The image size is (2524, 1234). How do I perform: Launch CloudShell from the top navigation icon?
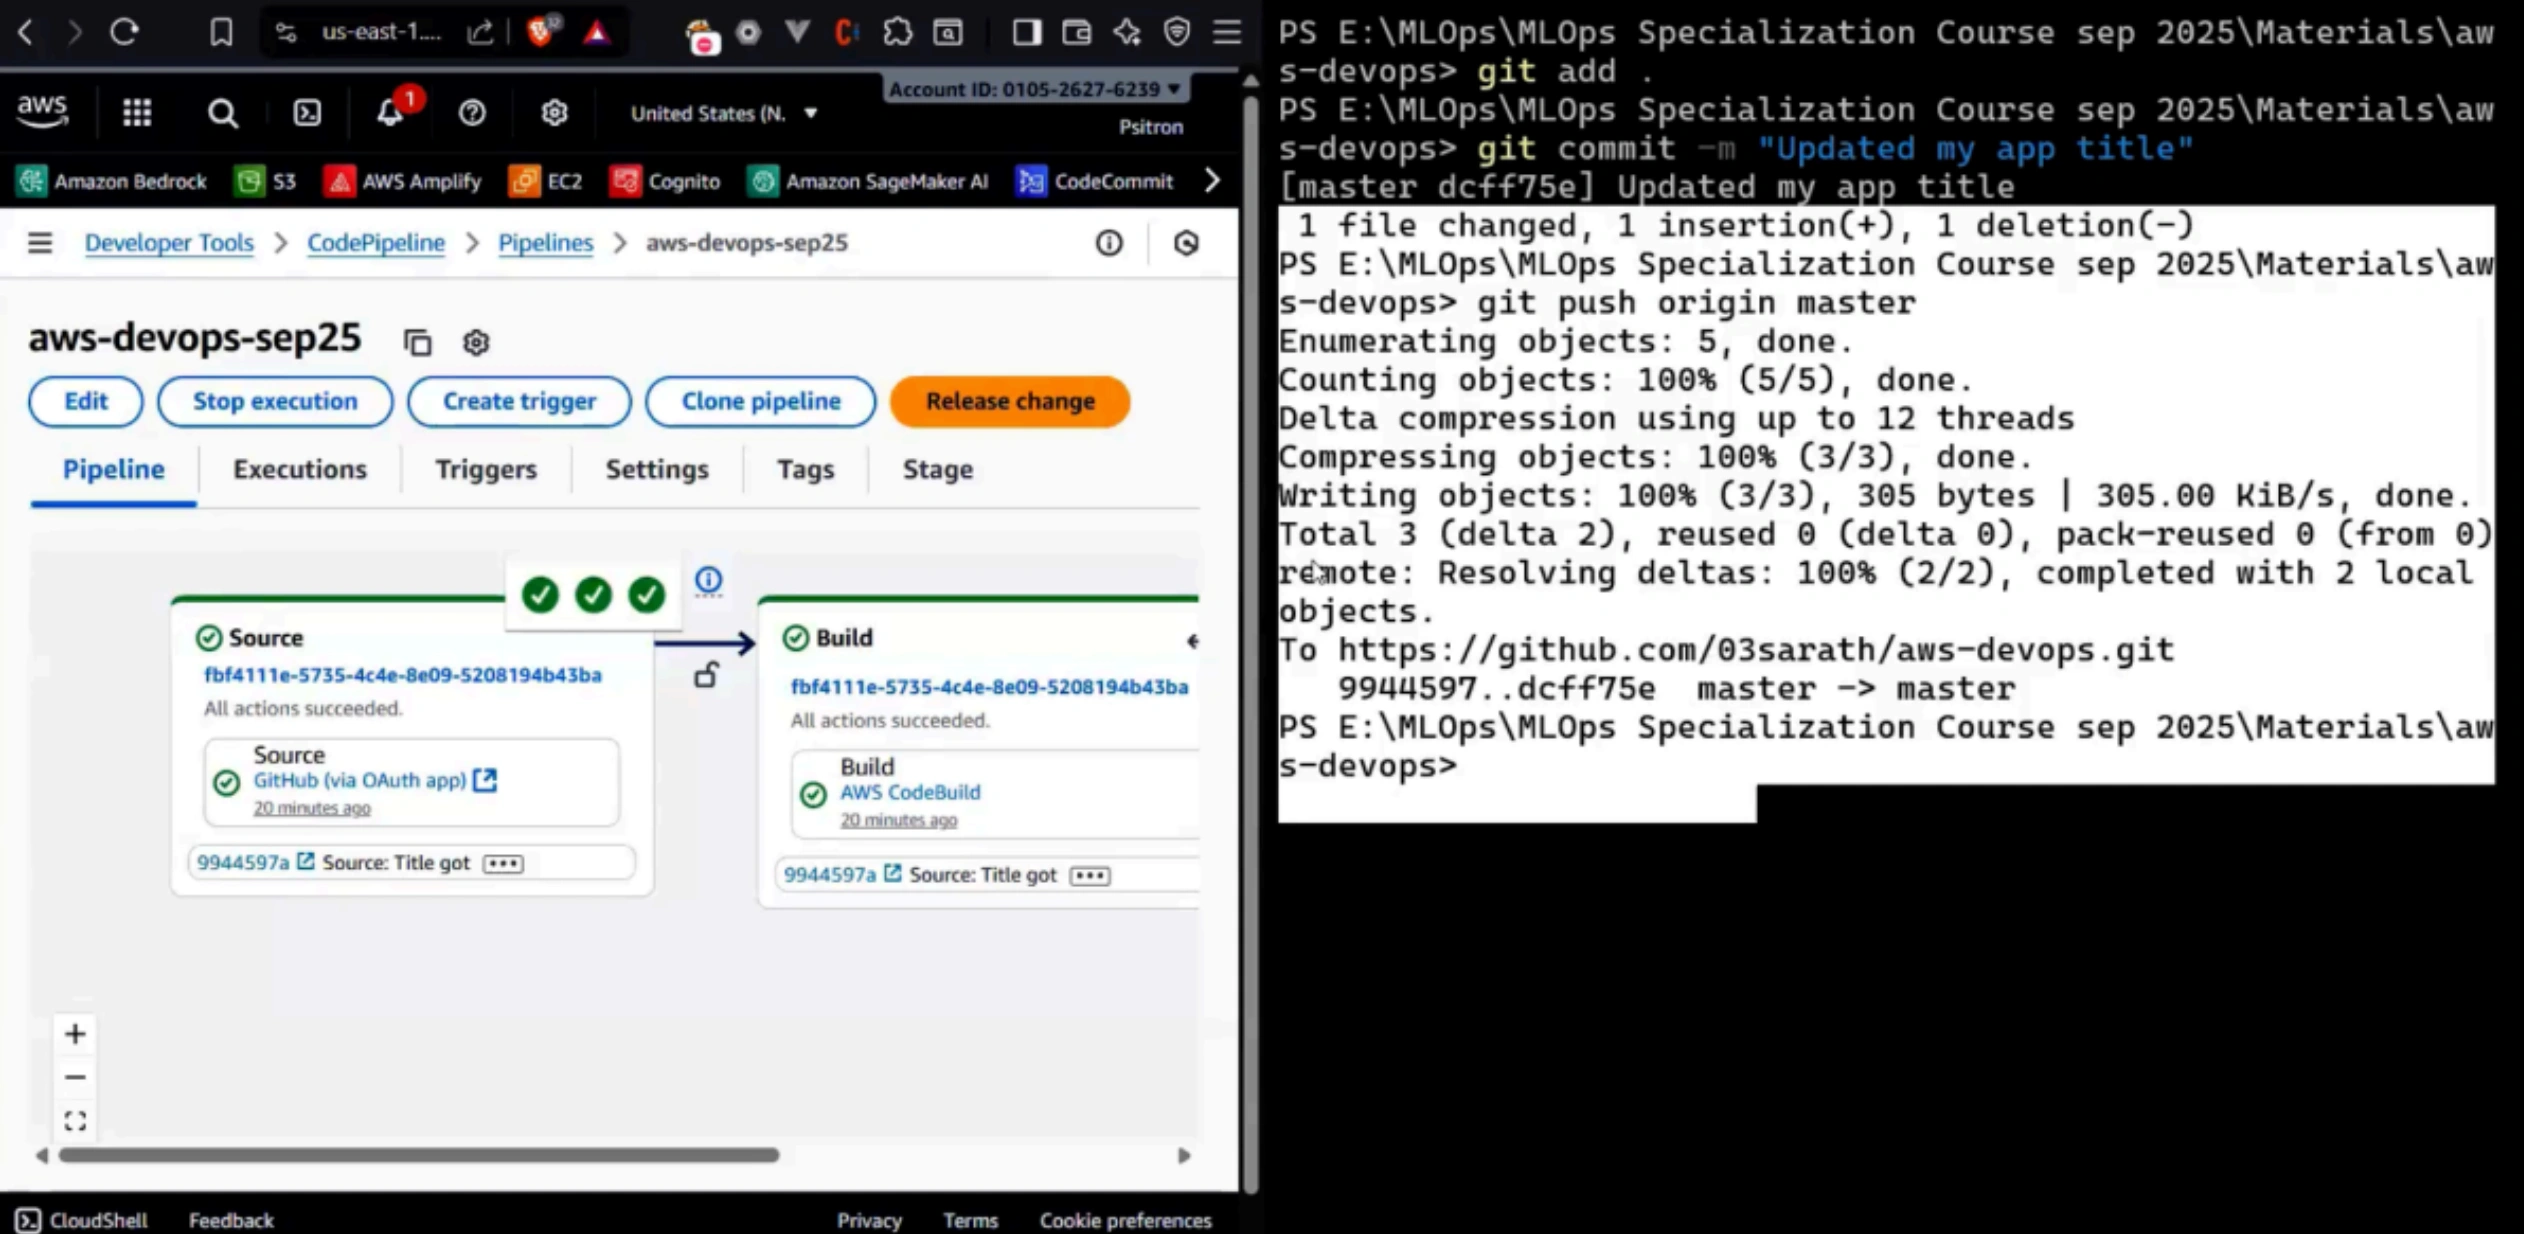click(307, 113)
